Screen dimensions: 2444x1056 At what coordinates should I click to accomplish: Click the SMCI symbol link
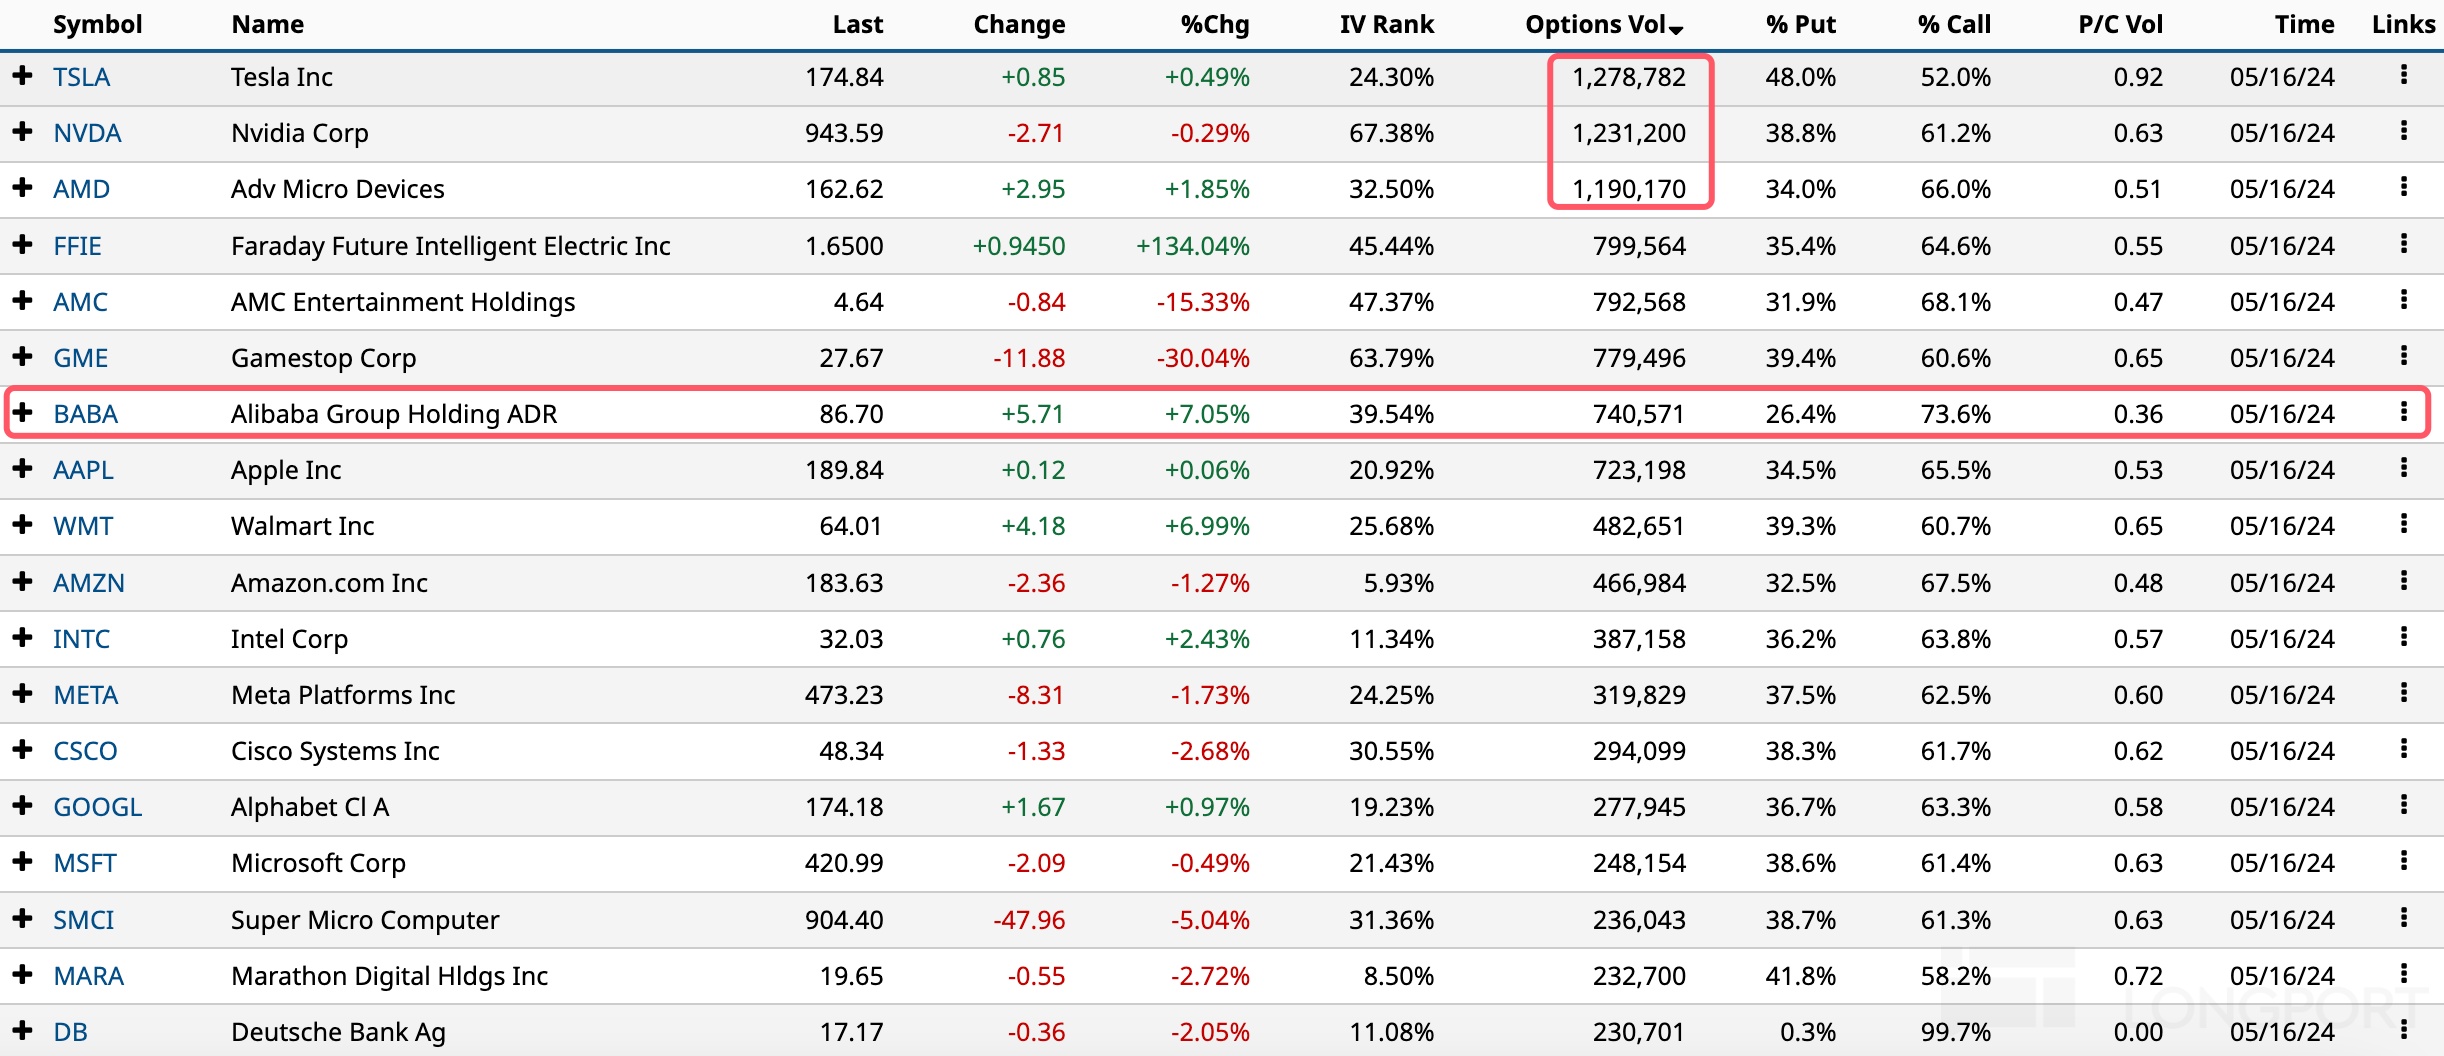pos(83,920)
